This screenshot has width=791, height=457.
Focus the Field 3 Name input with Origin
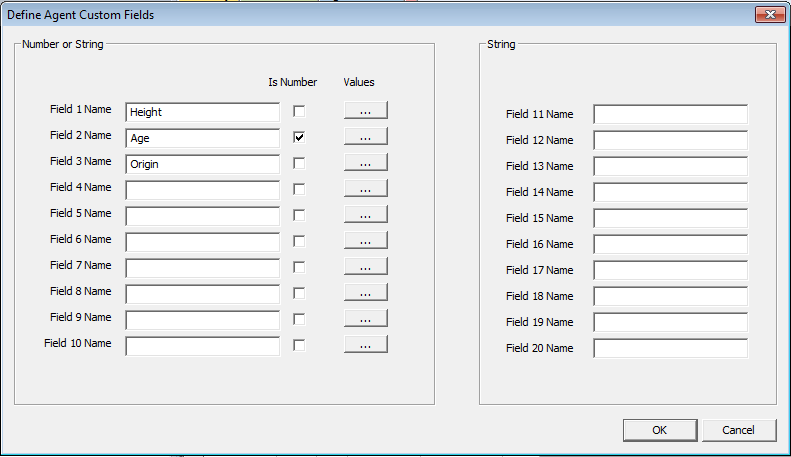point(202,164)
